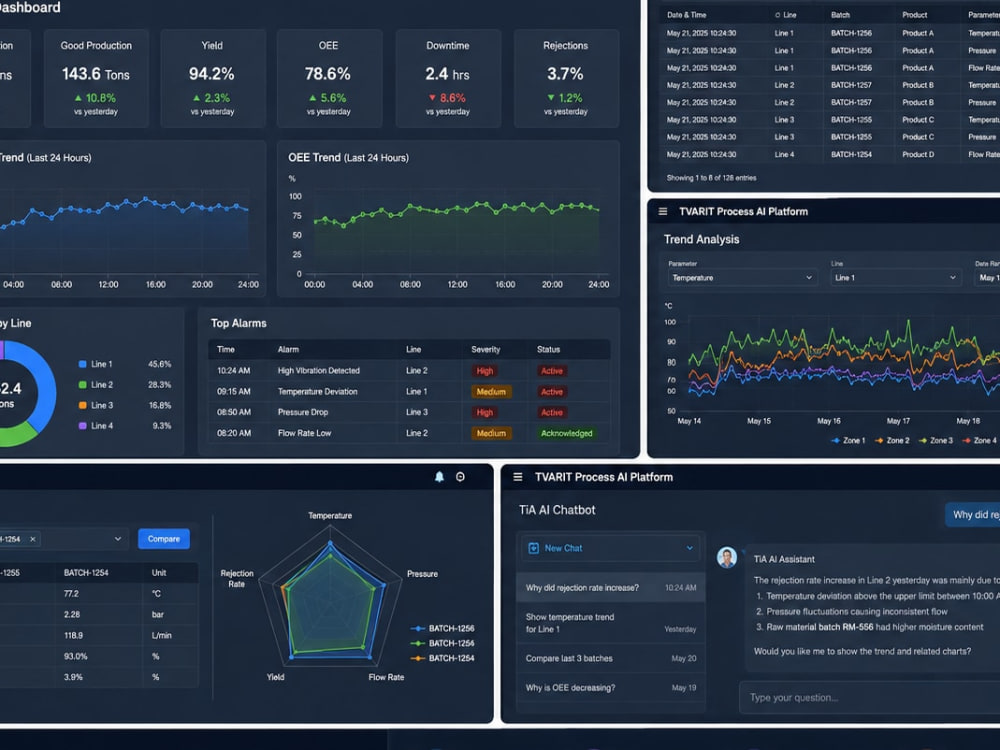Click the OEE Trend chart title

[x=348, y=158]
